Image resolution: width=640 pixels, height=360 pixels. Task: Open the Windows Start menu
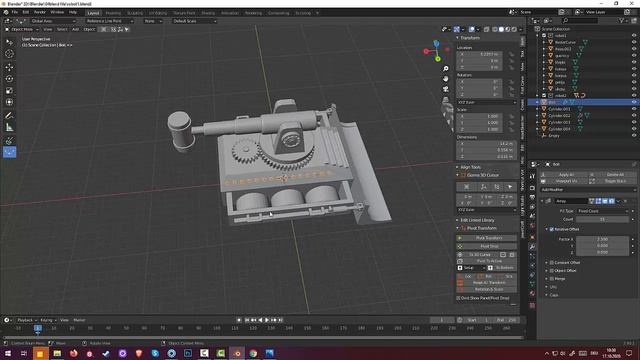coord(7,353)
